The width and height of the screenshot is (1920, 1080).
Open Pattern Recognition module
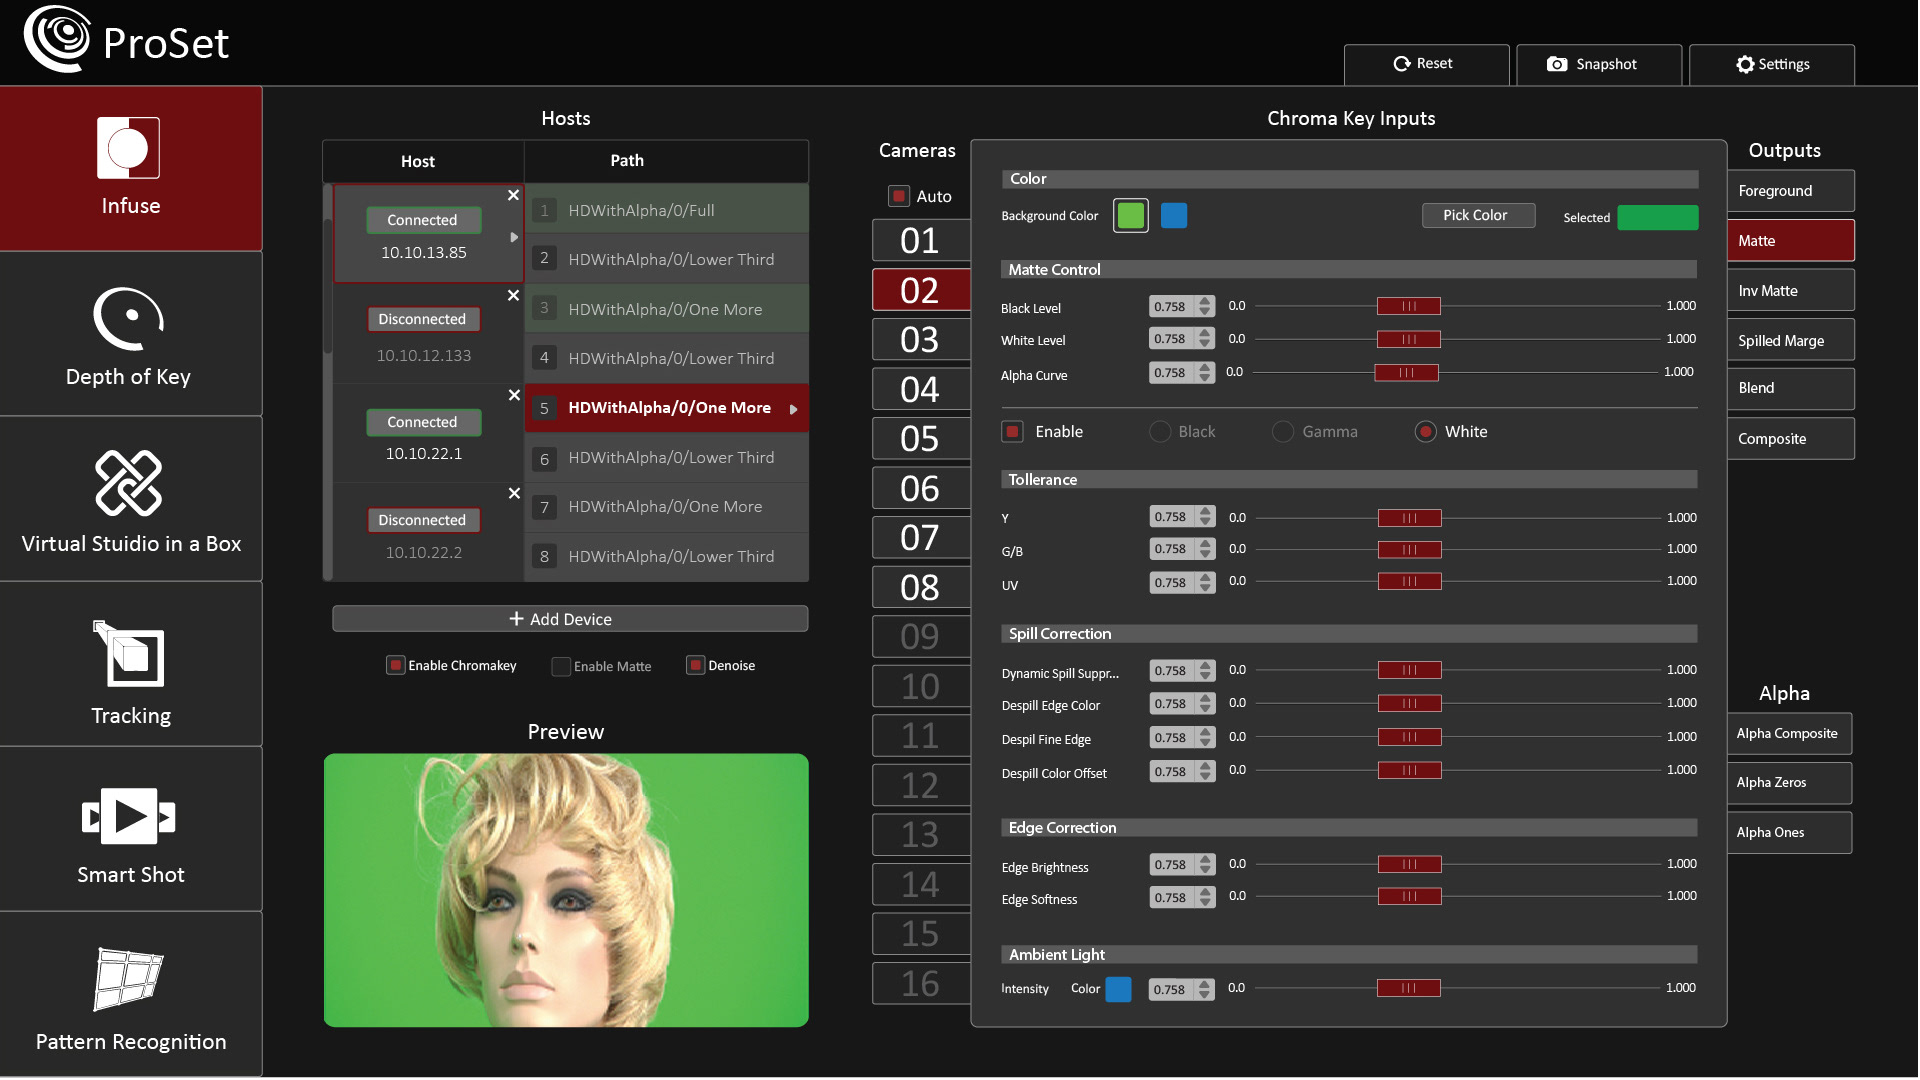[130, 994]
